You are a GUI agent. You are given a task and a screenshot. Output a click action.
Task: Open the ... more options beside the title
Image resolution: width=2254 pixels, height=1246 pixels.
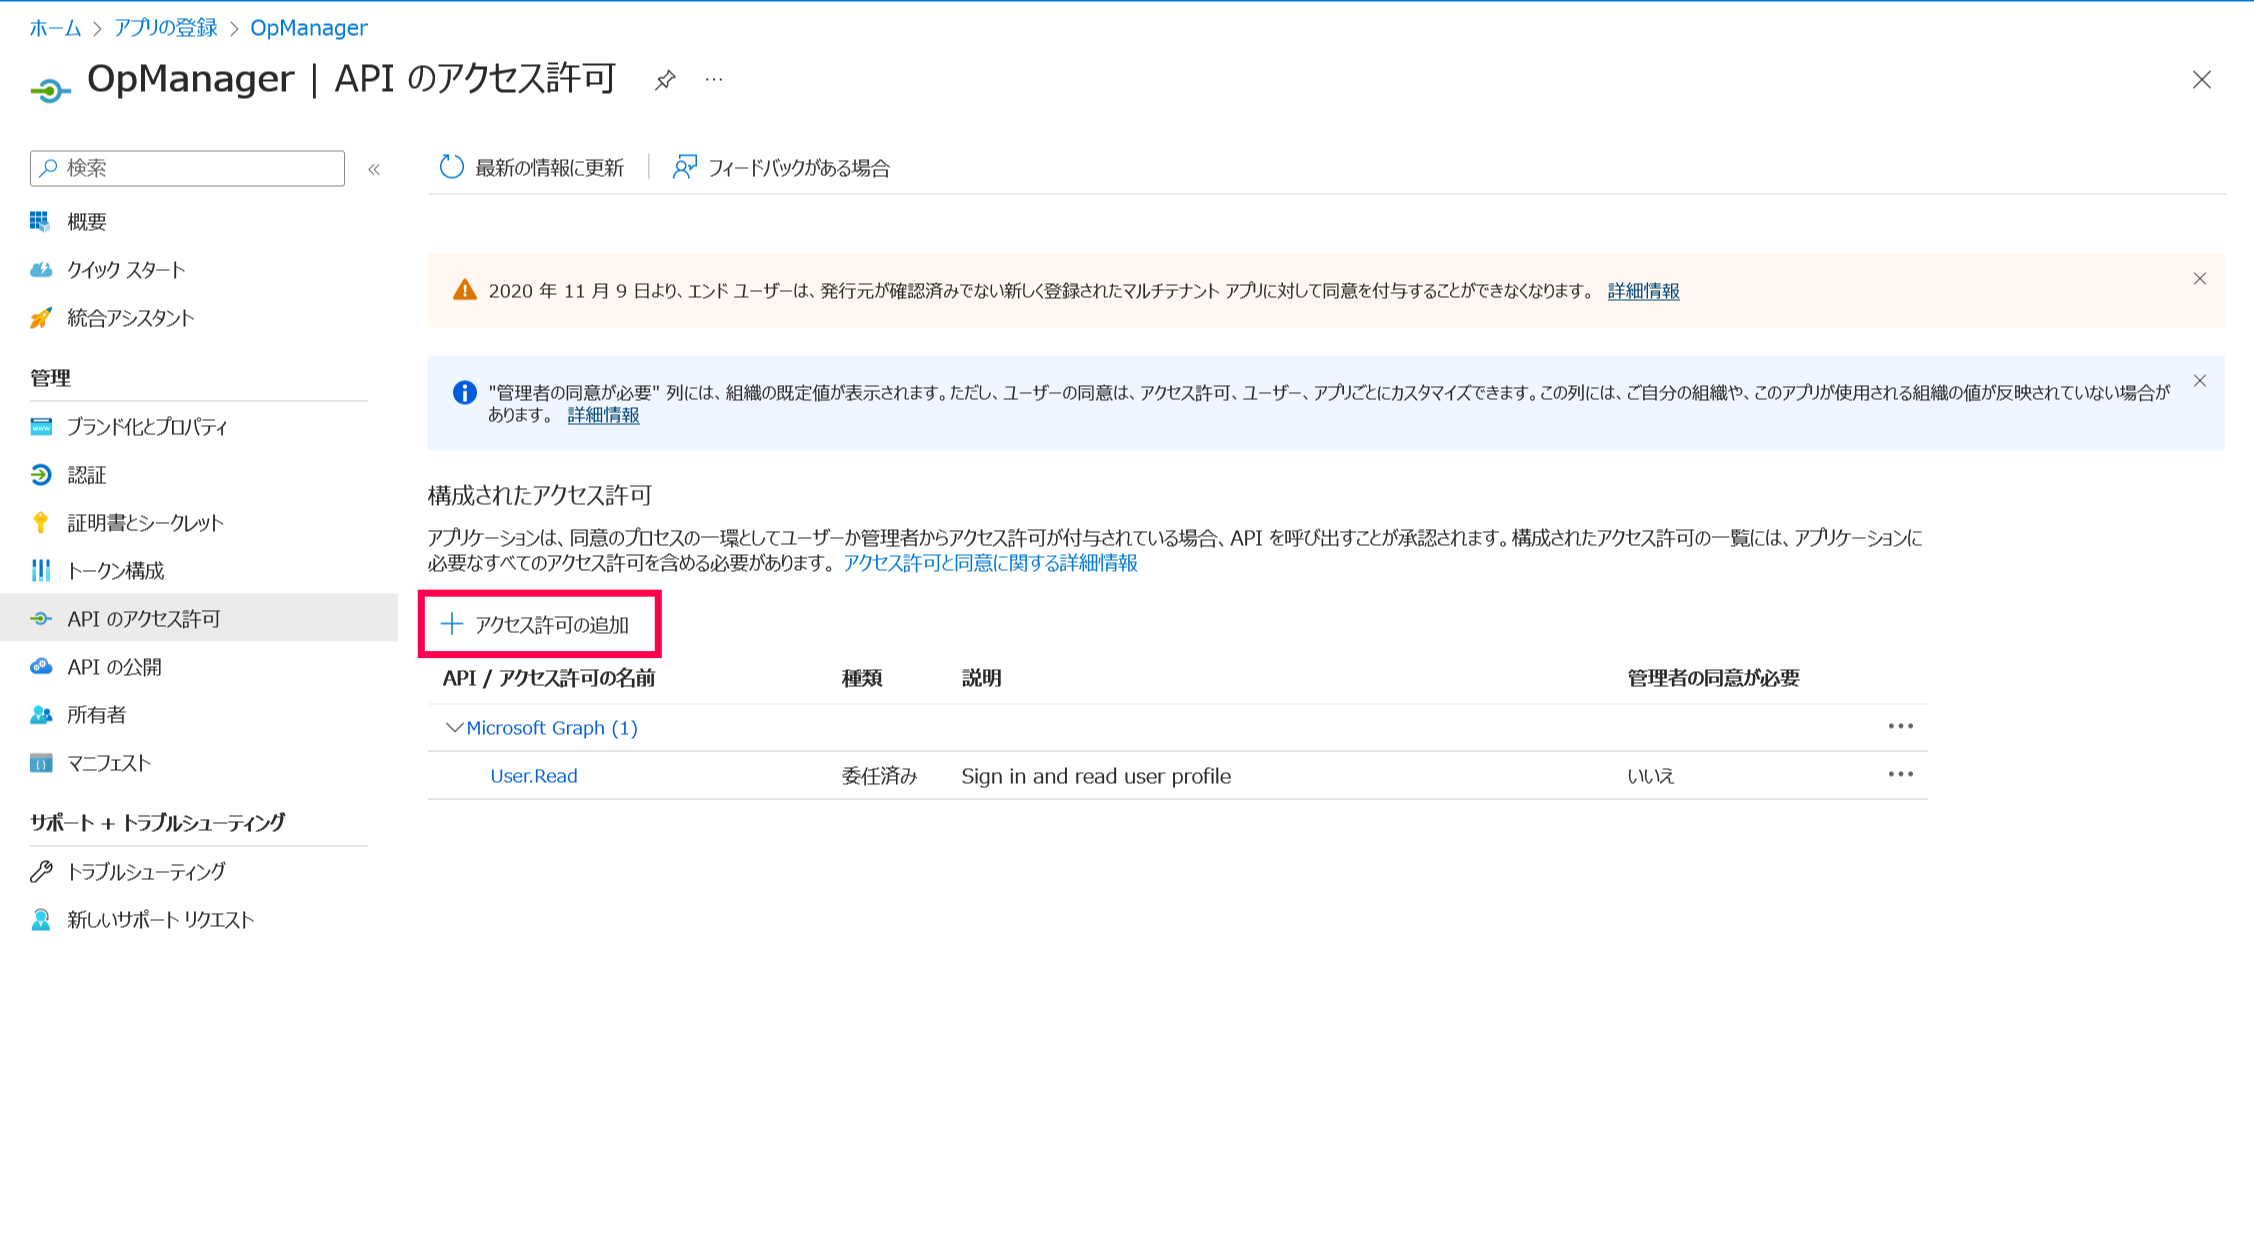(x=712, y=80)
